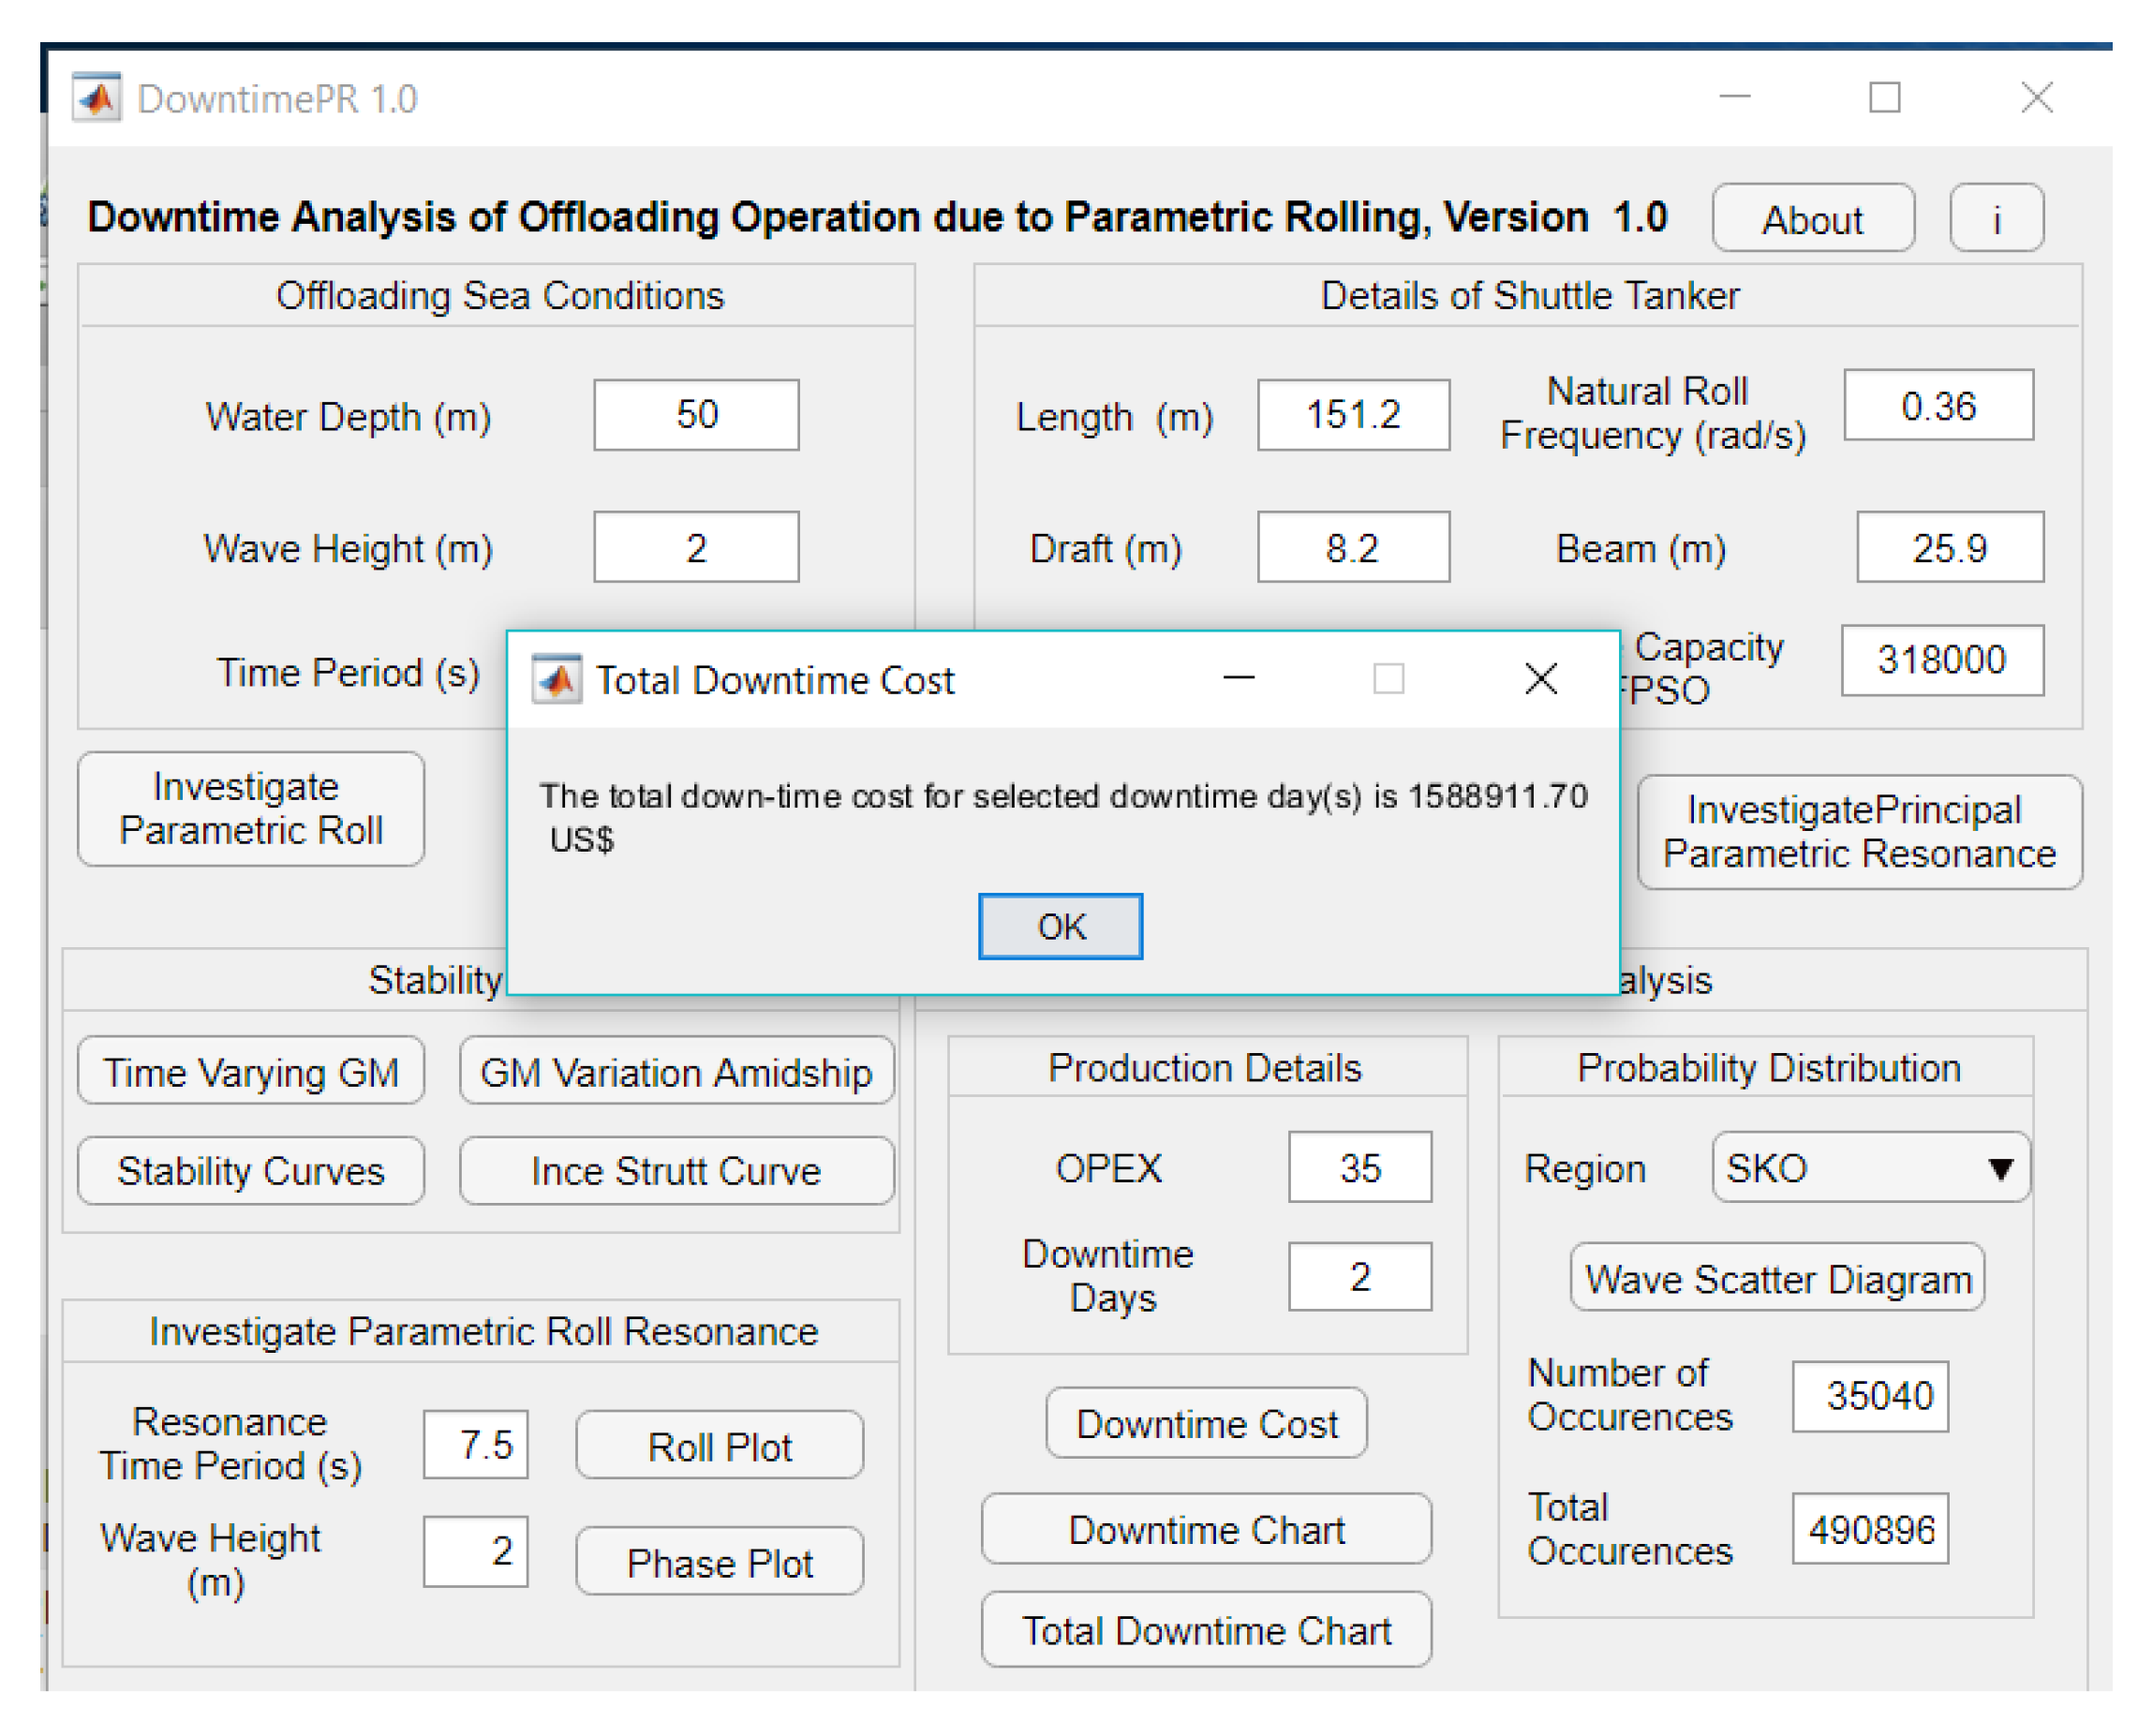Click the Downtime Cost button
This screenshot has width=2138, height=1736.
tap(1205, 1424)
